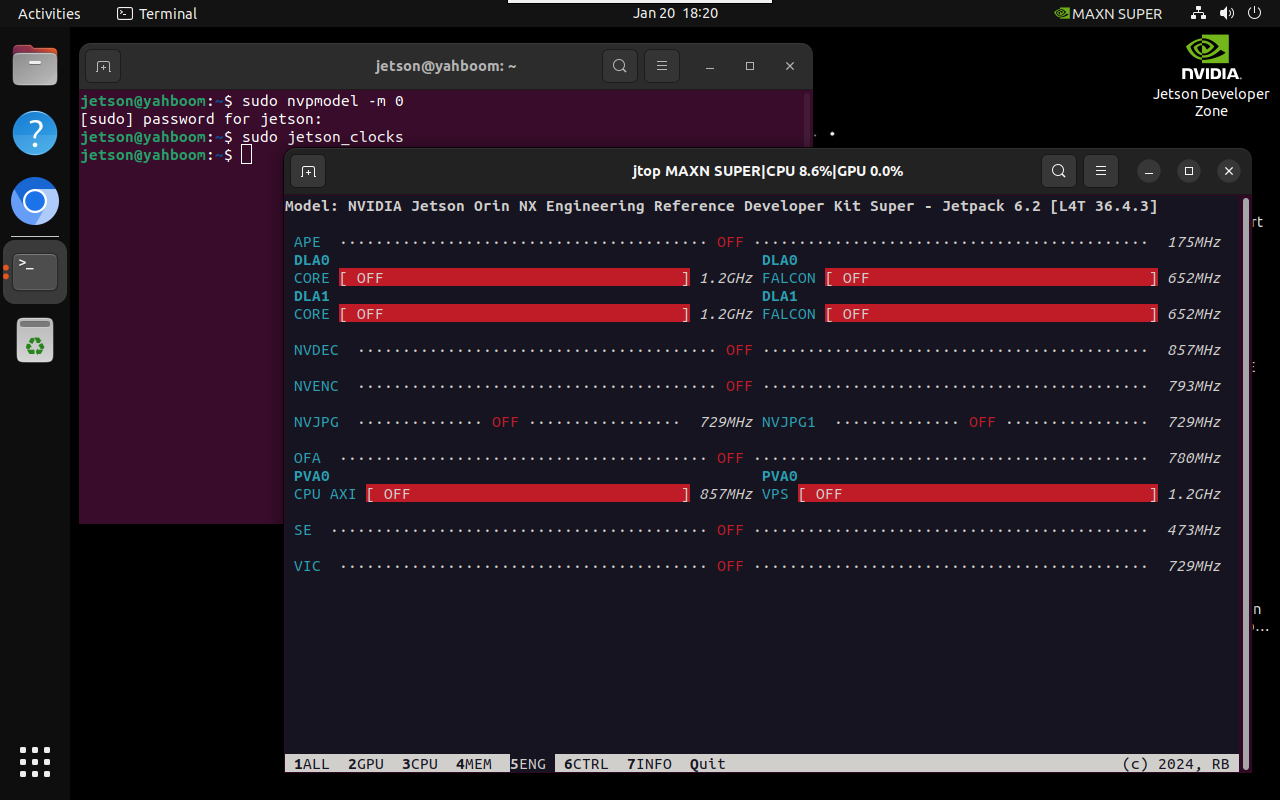Click network icon in top bar
1280x800 pixels.
tap(1199, 14)
